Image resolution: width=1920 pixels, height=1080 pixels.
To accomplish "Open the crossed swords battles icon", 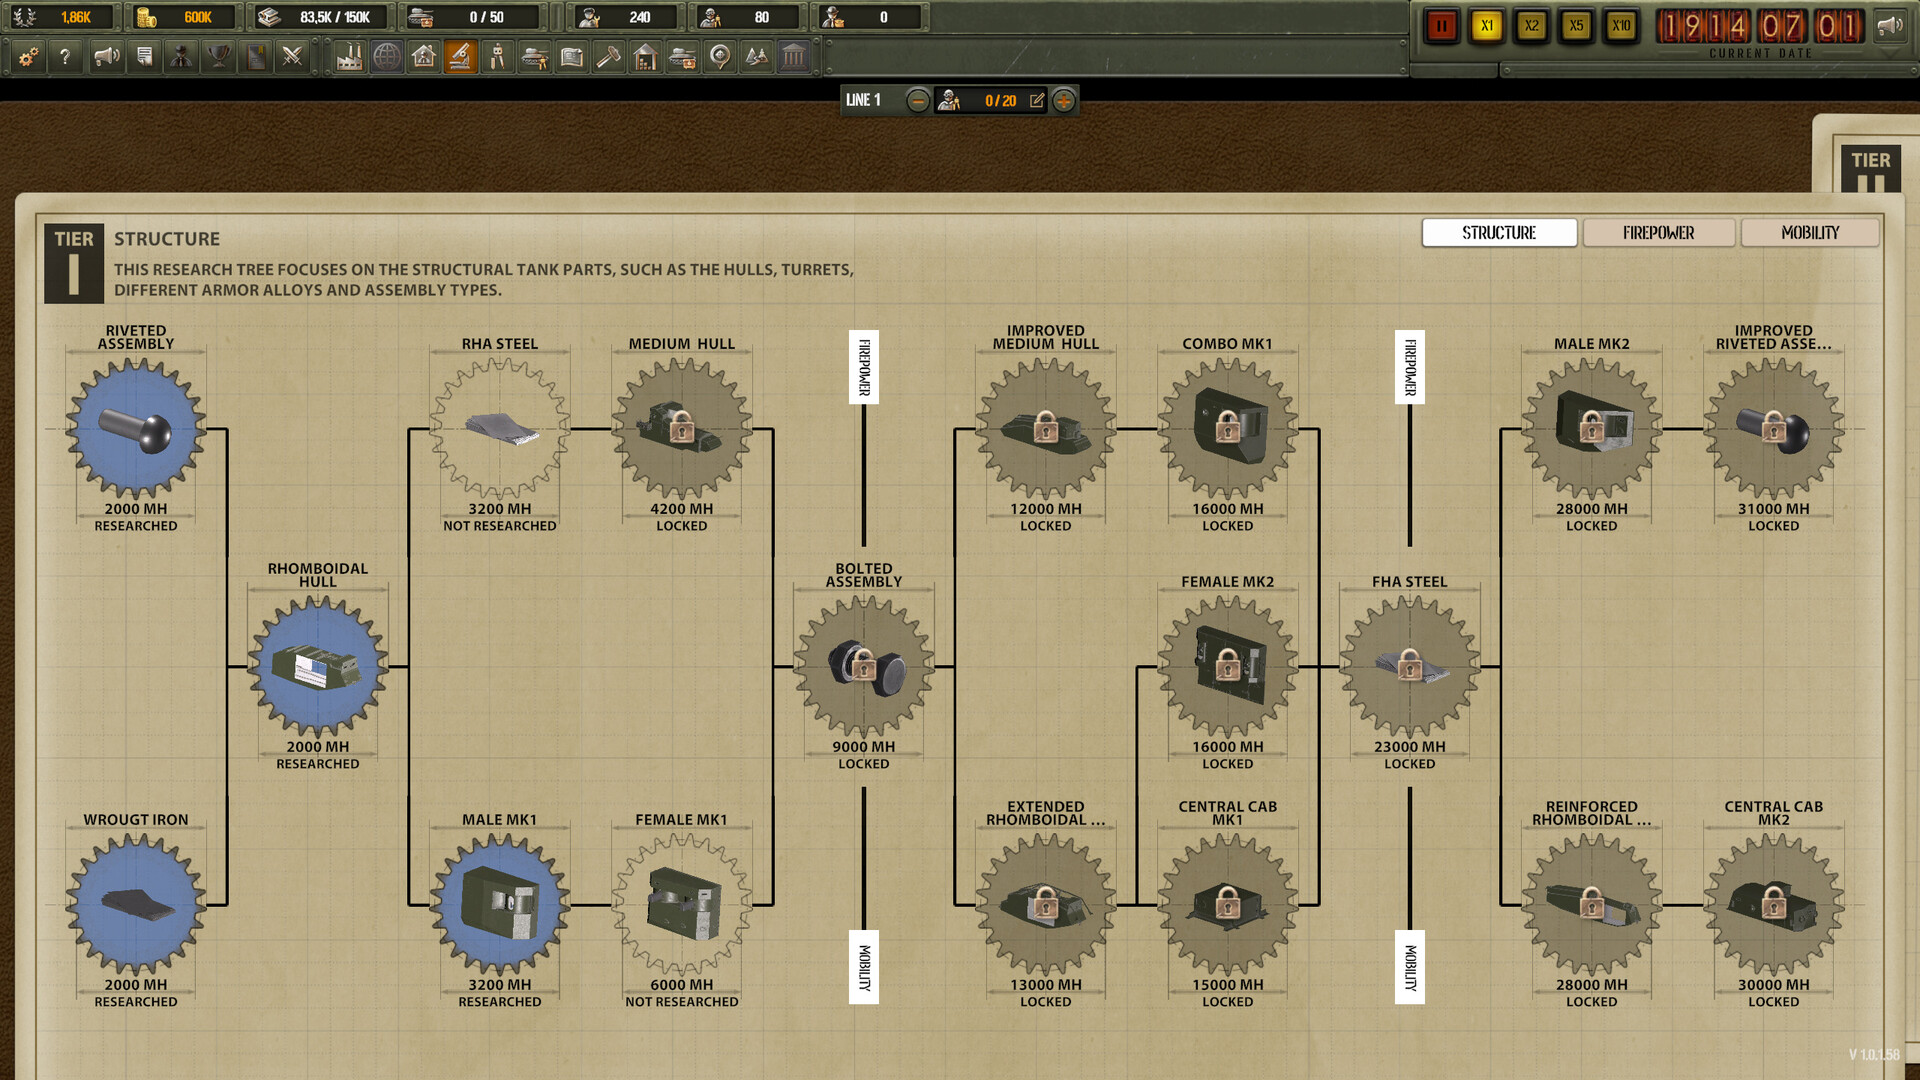I will (x=292, y=57).
